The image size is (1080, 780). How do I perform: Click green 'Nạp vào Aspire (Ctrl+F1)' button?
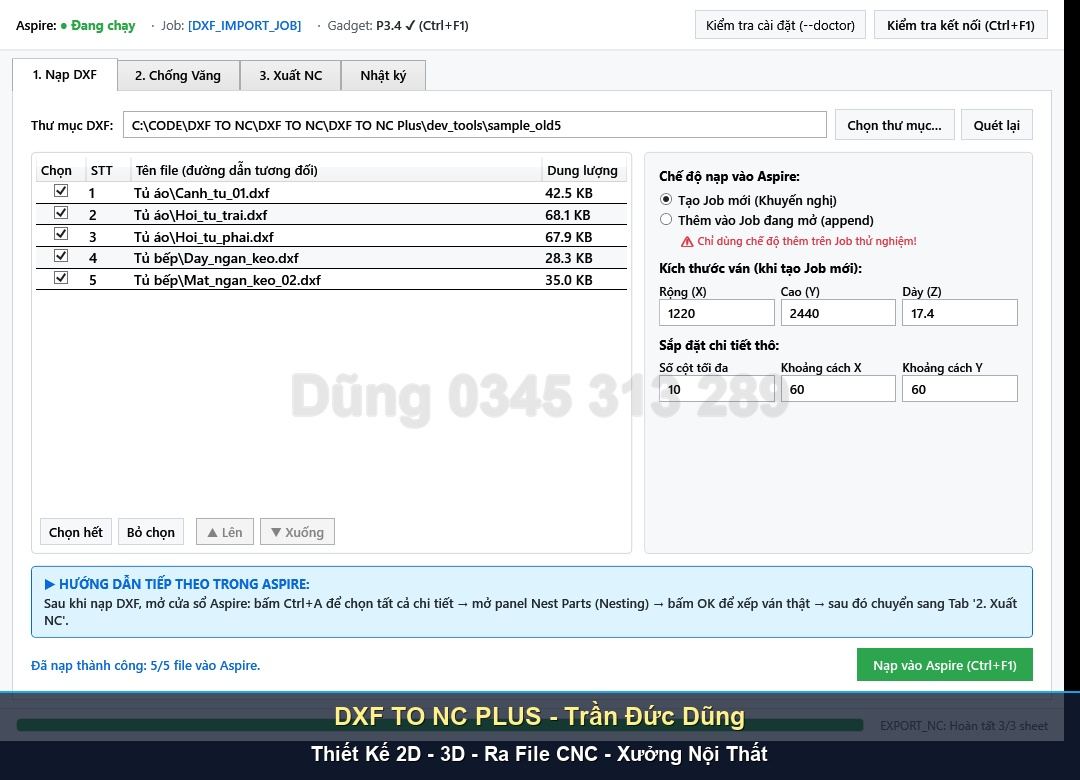point(945,665)
